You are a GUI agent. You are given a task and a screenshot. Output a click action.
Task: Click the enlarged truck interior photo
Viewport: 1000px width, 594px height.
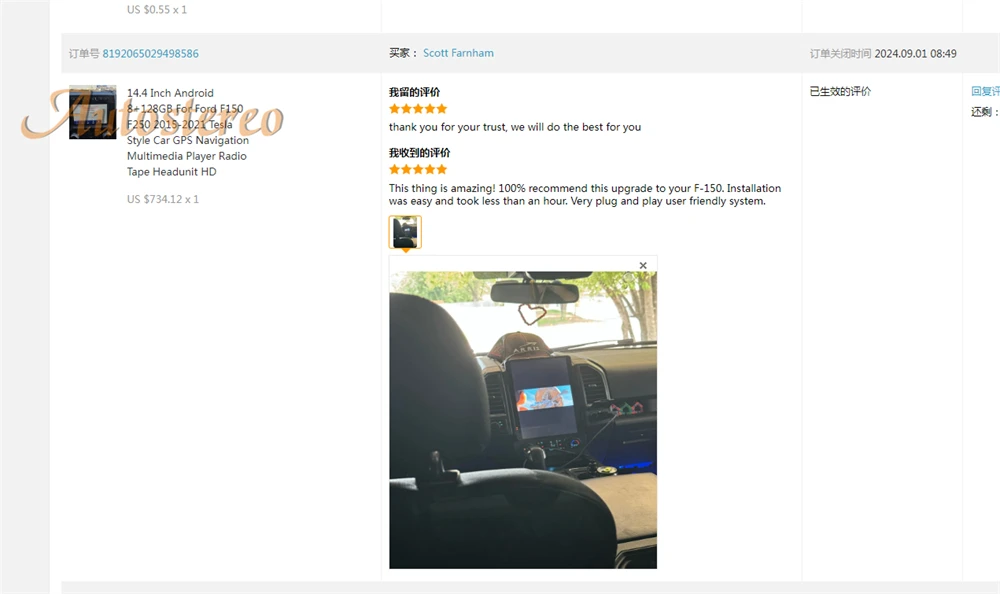point(523,420)
